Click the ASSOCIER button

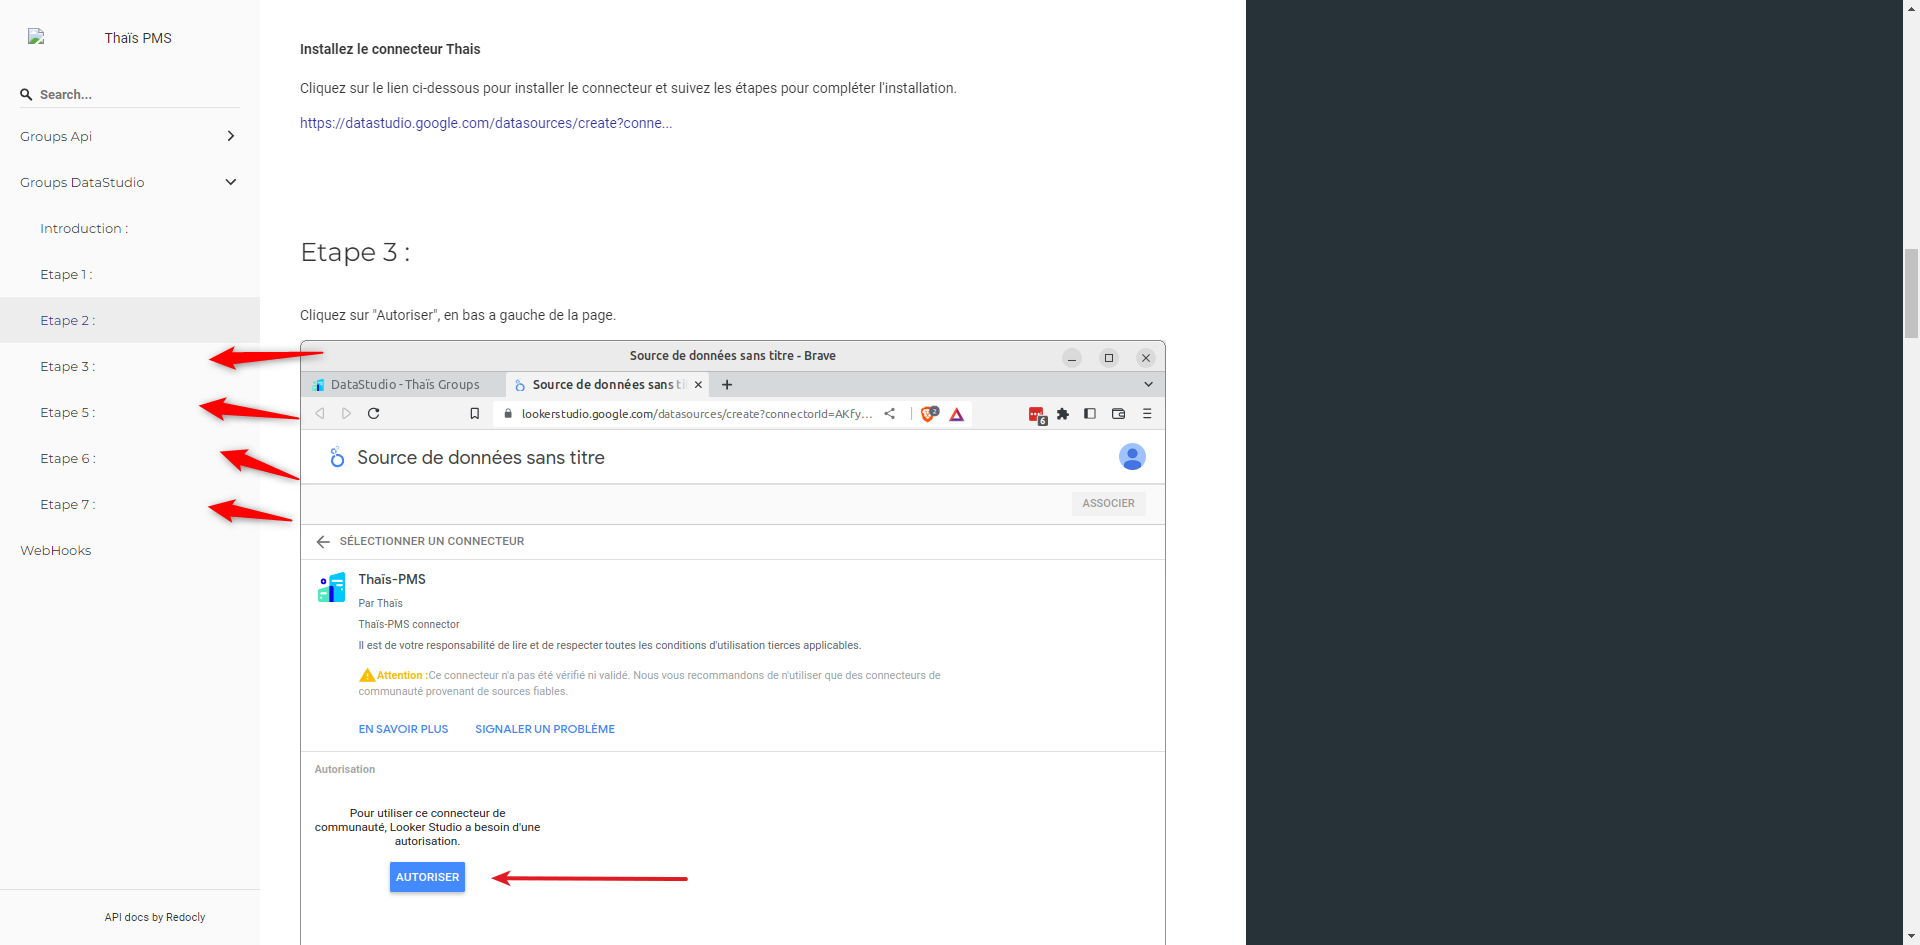(1108, 503)
